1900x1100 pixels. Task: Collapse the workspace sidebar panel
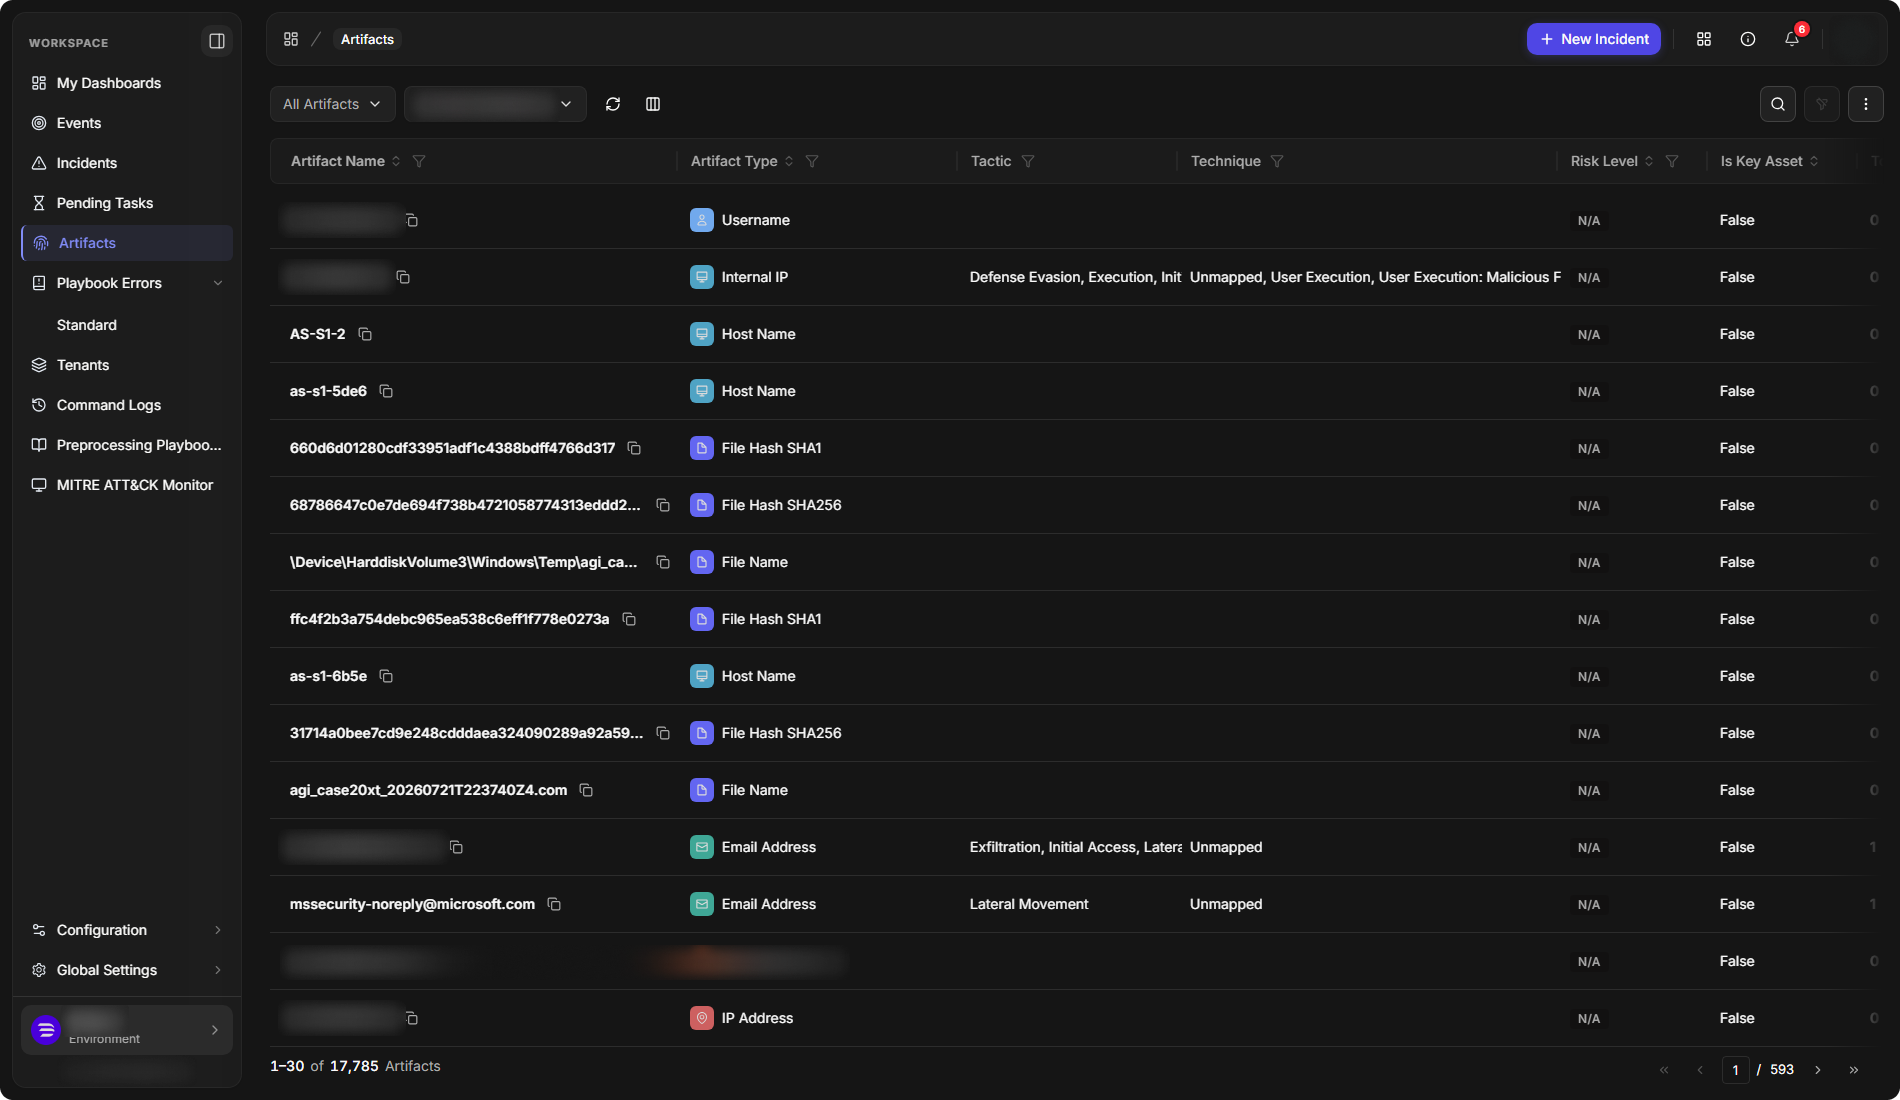tap(216, 41)
